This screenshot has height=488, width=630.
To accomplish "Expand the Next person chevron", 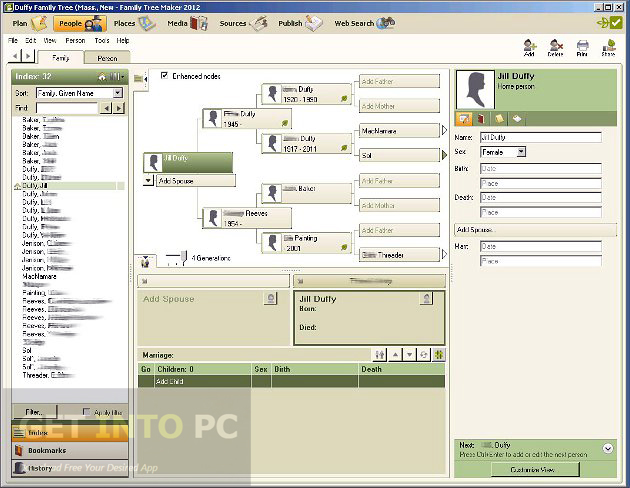I will (x=608, y=448).
